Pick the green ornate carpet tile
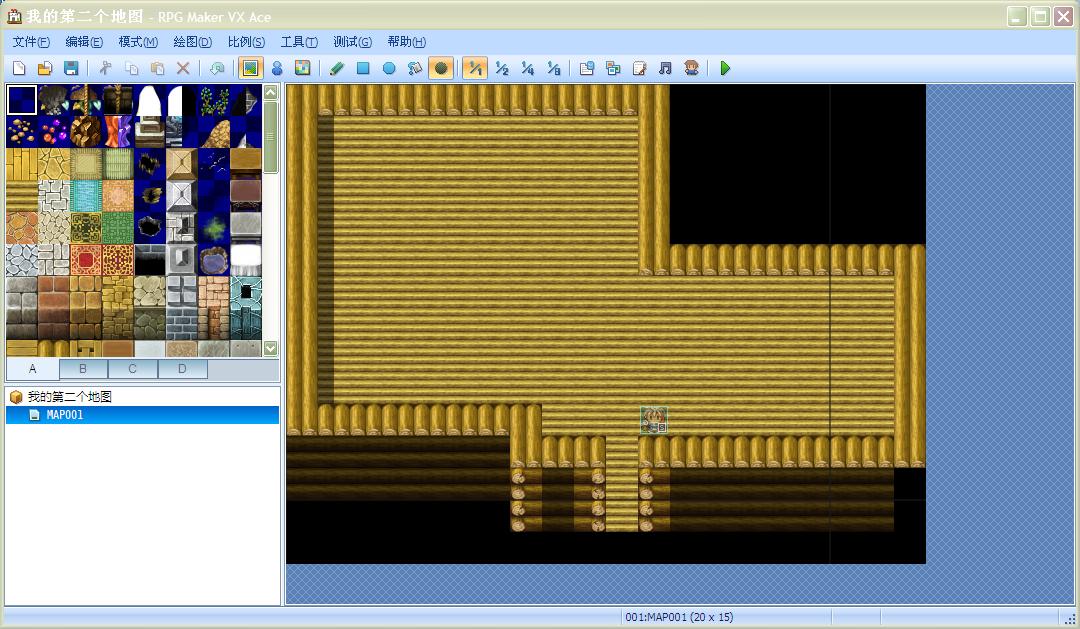 [117, 227]
